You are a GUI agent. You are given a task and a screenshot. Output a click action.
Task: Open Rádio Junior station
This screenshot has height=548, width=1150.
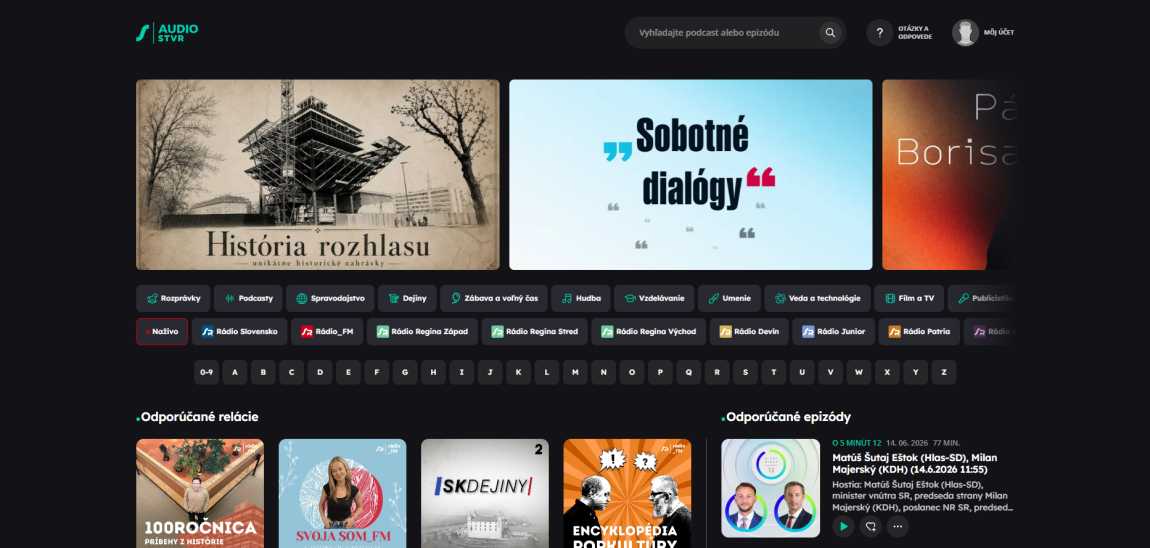(834, 332)
